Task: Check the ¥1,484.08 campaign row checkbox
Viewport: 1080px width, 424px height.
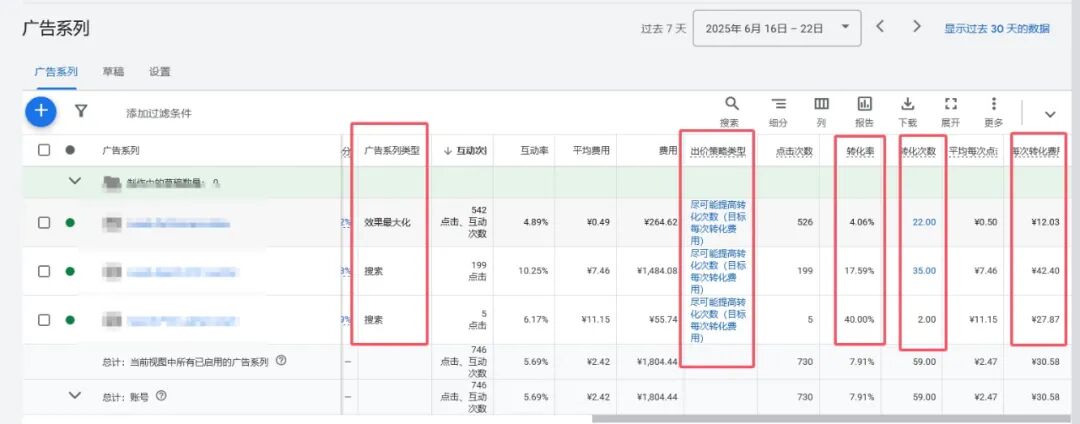Action: 43,271
